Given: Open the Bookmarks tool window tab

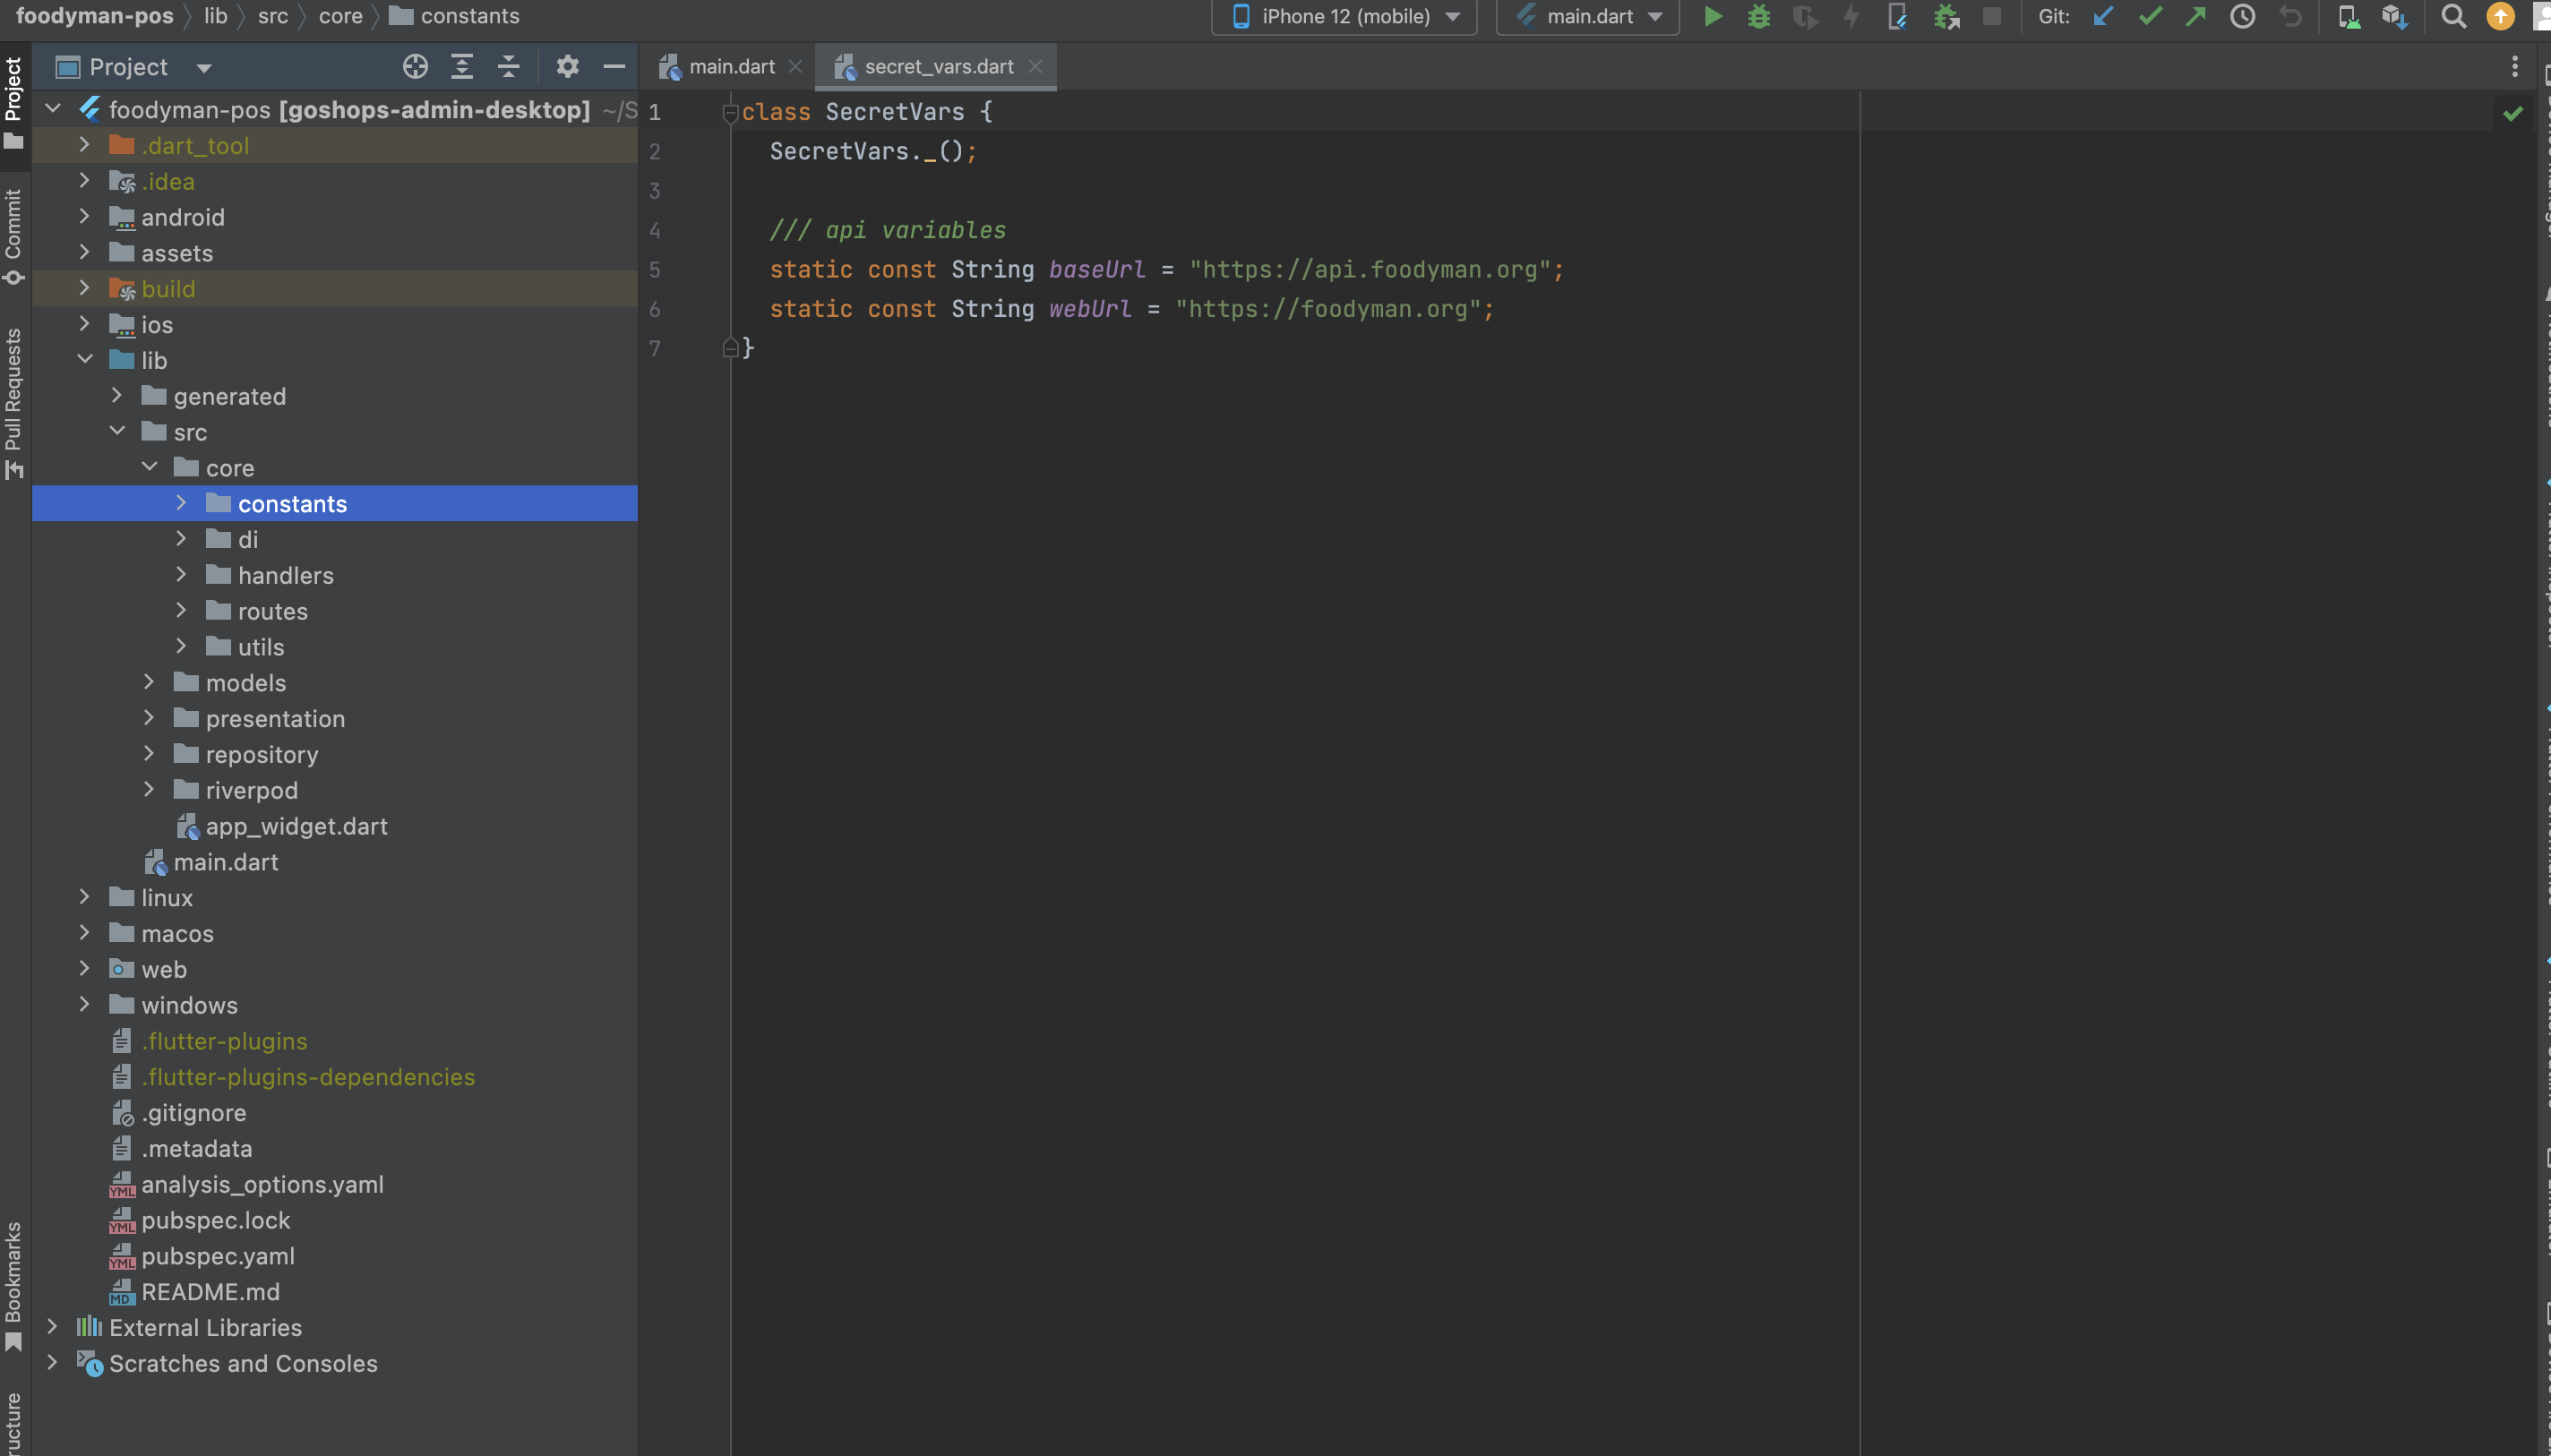Looking at the screenshot, I should click(x=14, y=1286).
